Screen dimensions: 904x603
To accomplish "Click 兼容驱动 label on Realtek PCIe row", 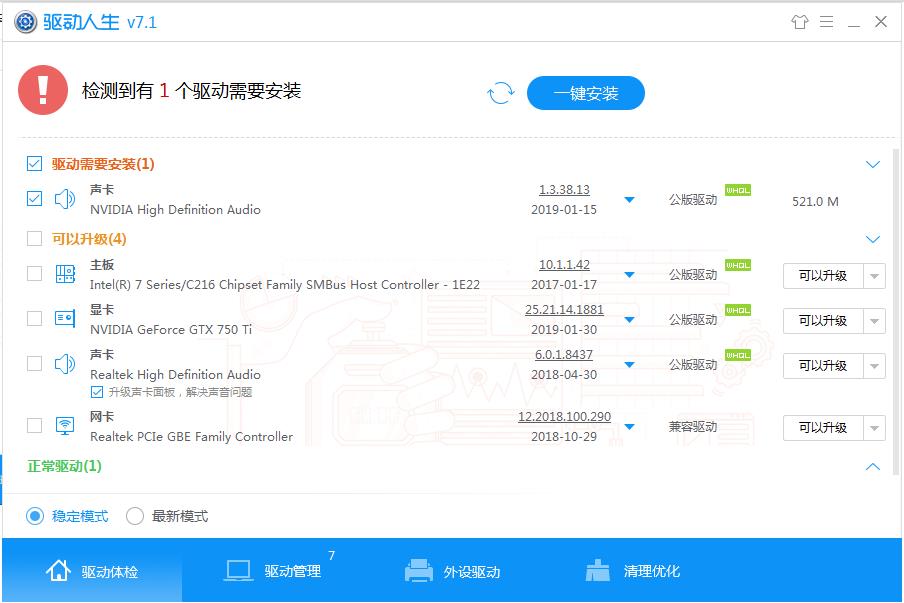I will 693,427.
